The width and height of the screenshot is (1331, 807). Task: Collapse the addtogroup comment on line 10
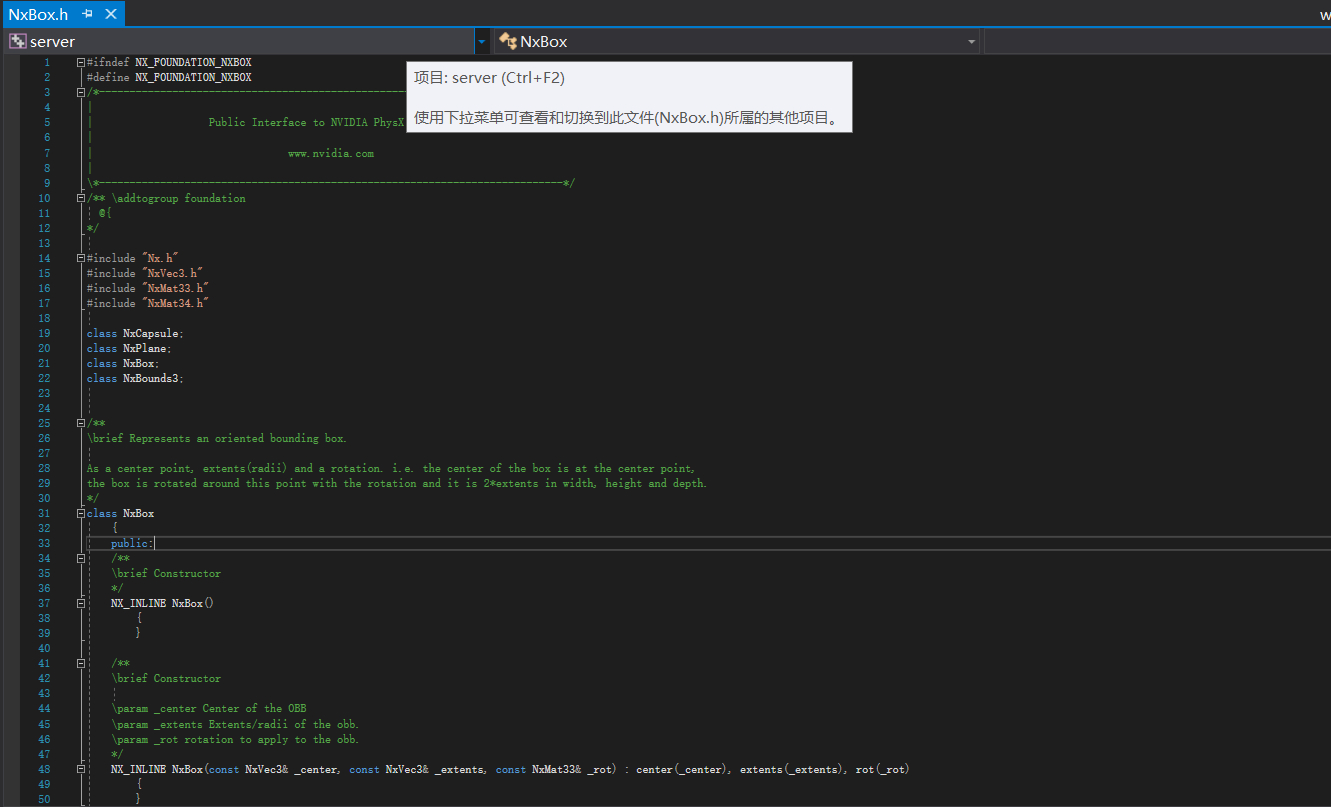[81, 198]
